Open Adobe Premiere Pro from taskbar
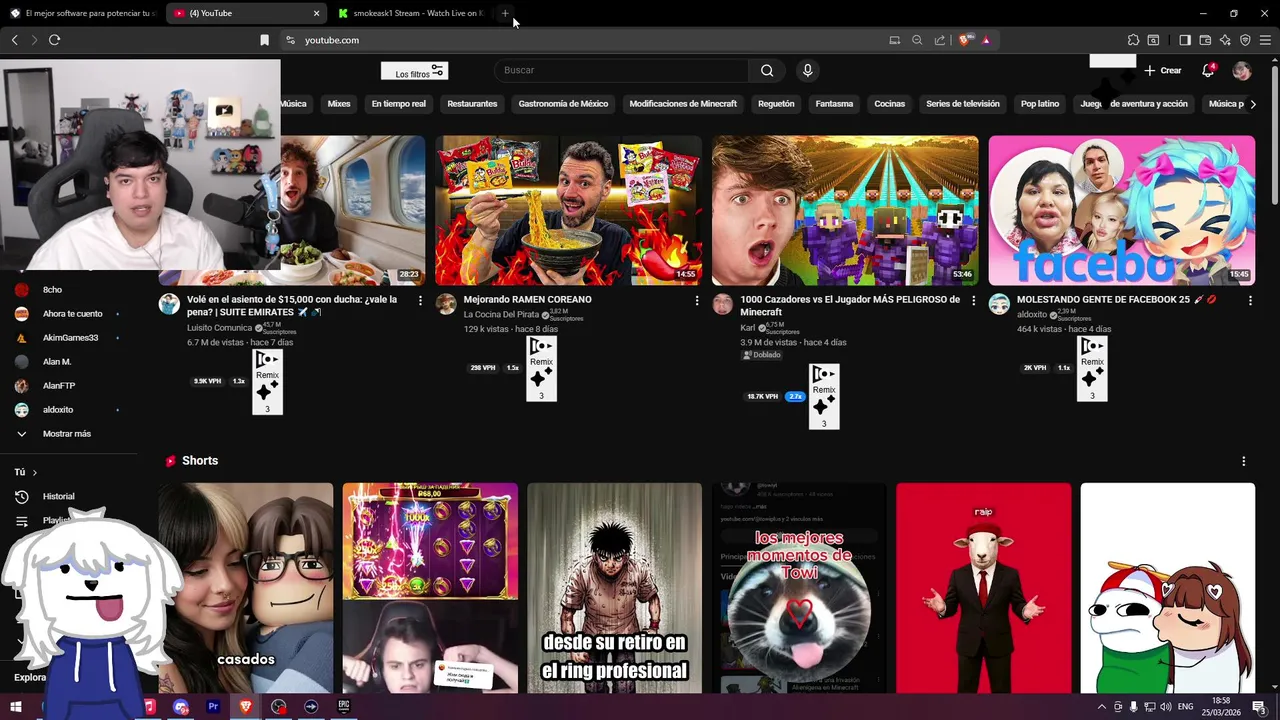The height and width of the screenshot is (720, 1280). [213, 706]
